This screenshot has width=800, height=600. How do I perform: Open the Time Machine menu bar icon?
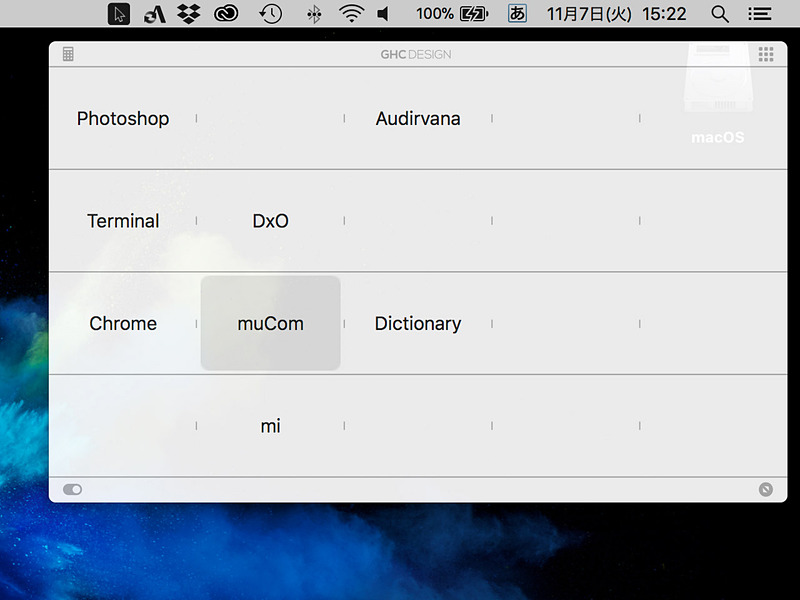tap(270, 14)
